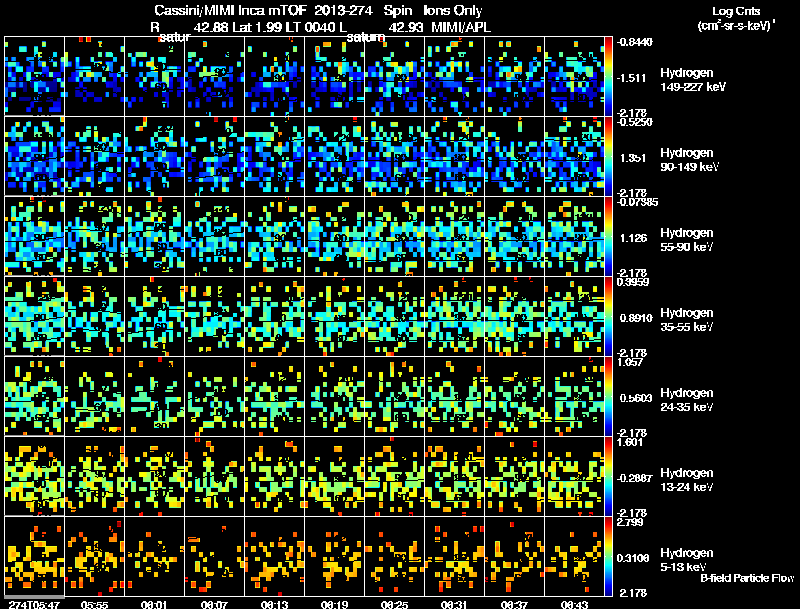Click the 'B-field Particle Flow' label
800x609 pixels.
pyautogui.click(x=747, y=578)
